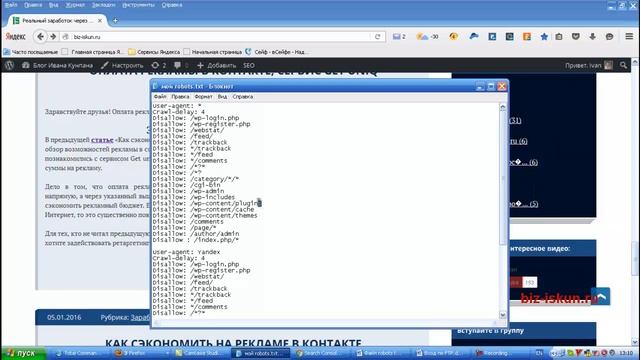The height and width of the screenshot is (360, 640).
Task: Open the Firefox Инструменты menu
Action: [138, 5]
